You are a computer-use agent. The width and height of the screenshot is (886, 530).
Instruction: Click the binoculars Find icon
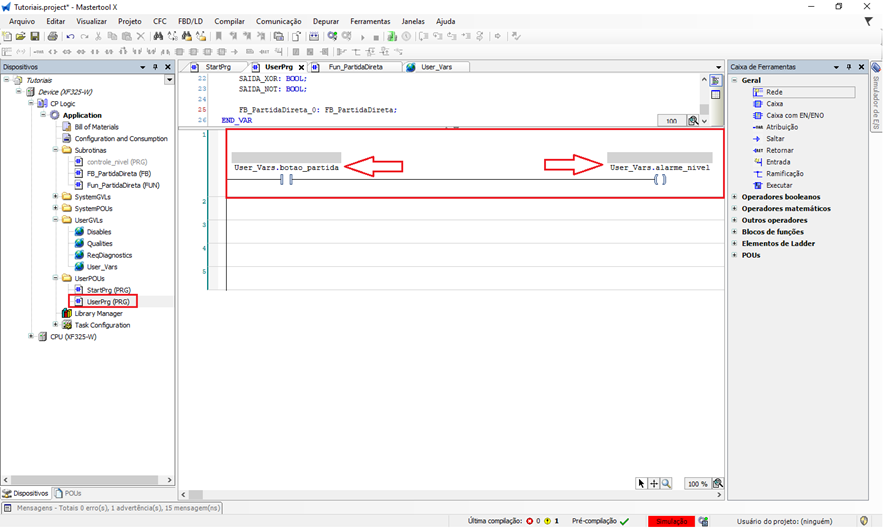click(x=158, y=36)
